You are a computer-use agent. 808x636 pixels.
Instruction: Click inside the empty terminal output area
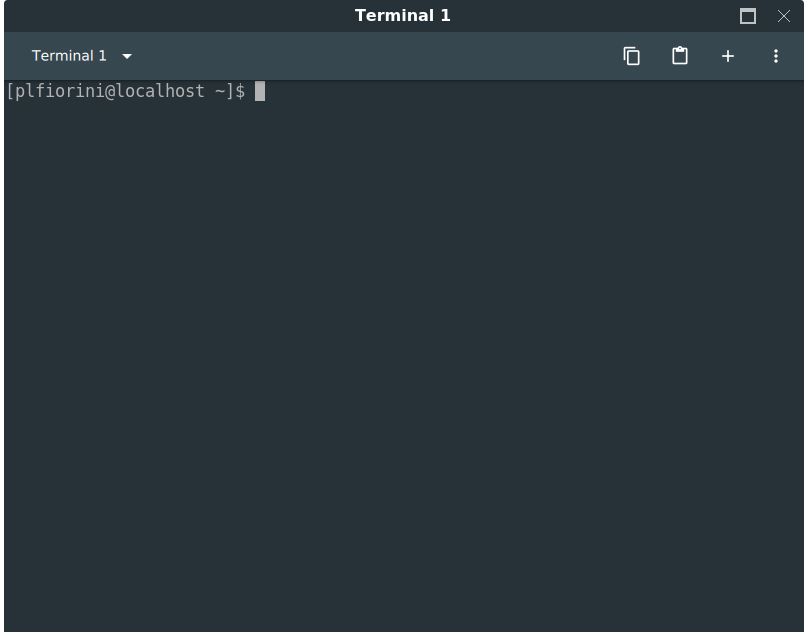(400, 350)
